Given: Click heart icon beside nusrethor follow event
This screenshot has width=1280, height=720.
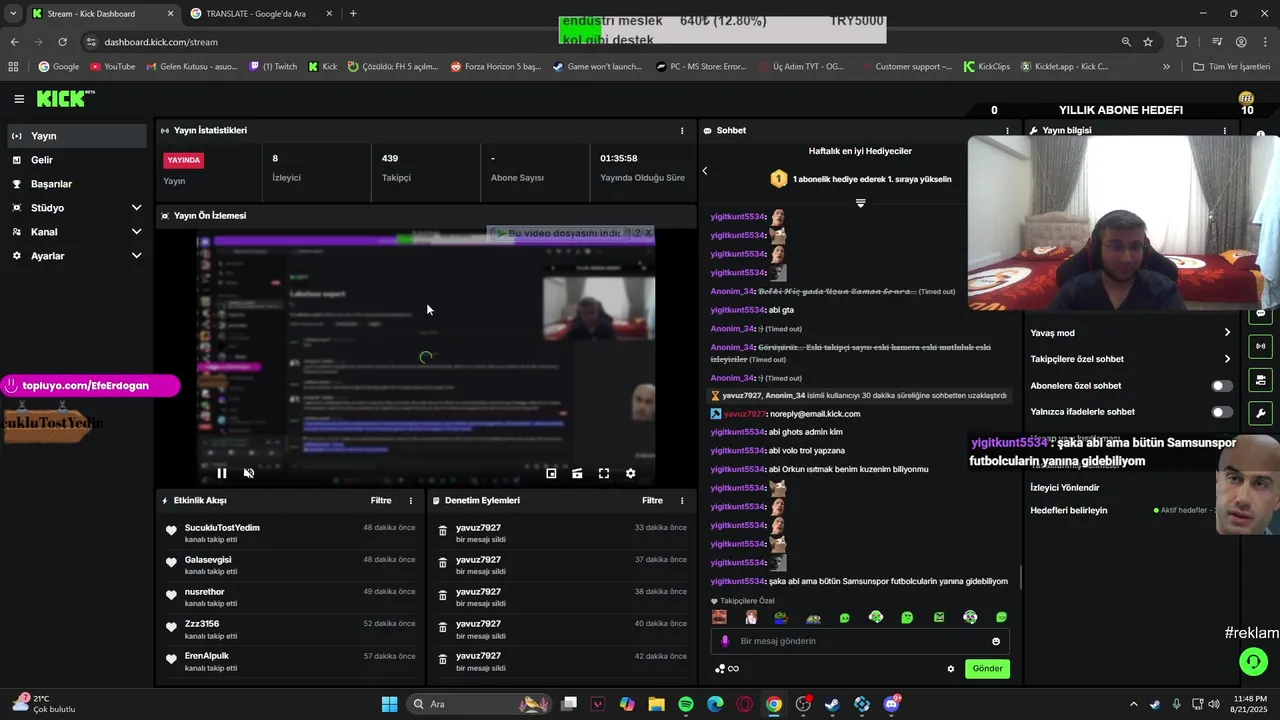Looking at the screenshot, I should [171, 596].
